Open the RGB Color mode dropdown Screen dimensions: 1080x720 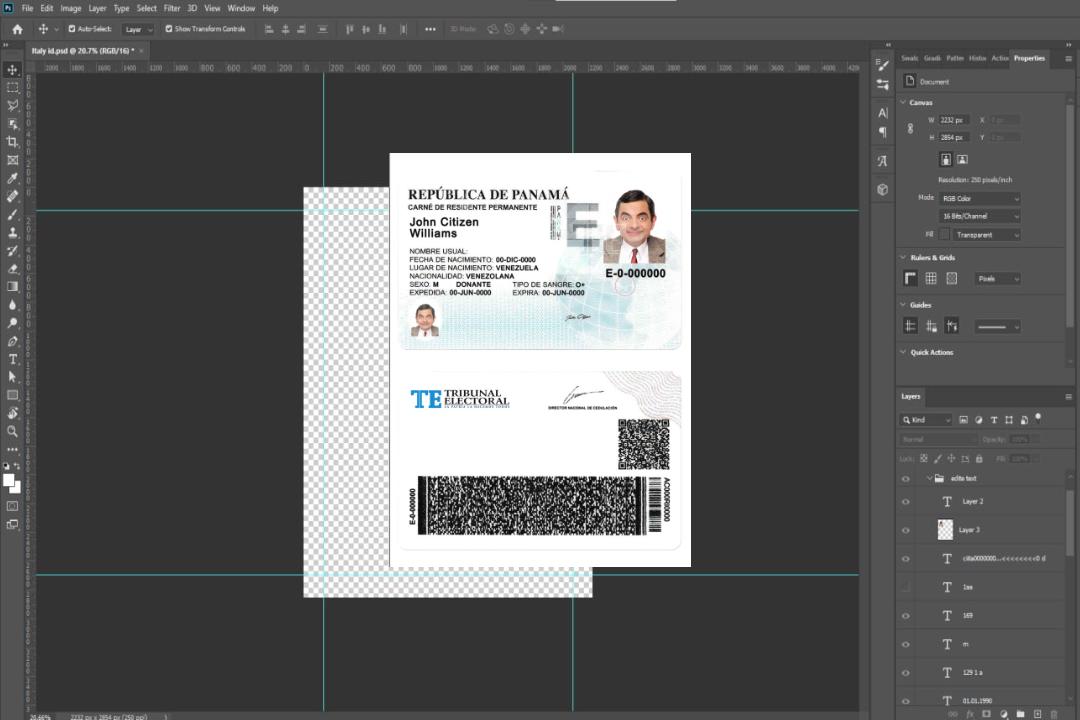[x=979, y=198]
